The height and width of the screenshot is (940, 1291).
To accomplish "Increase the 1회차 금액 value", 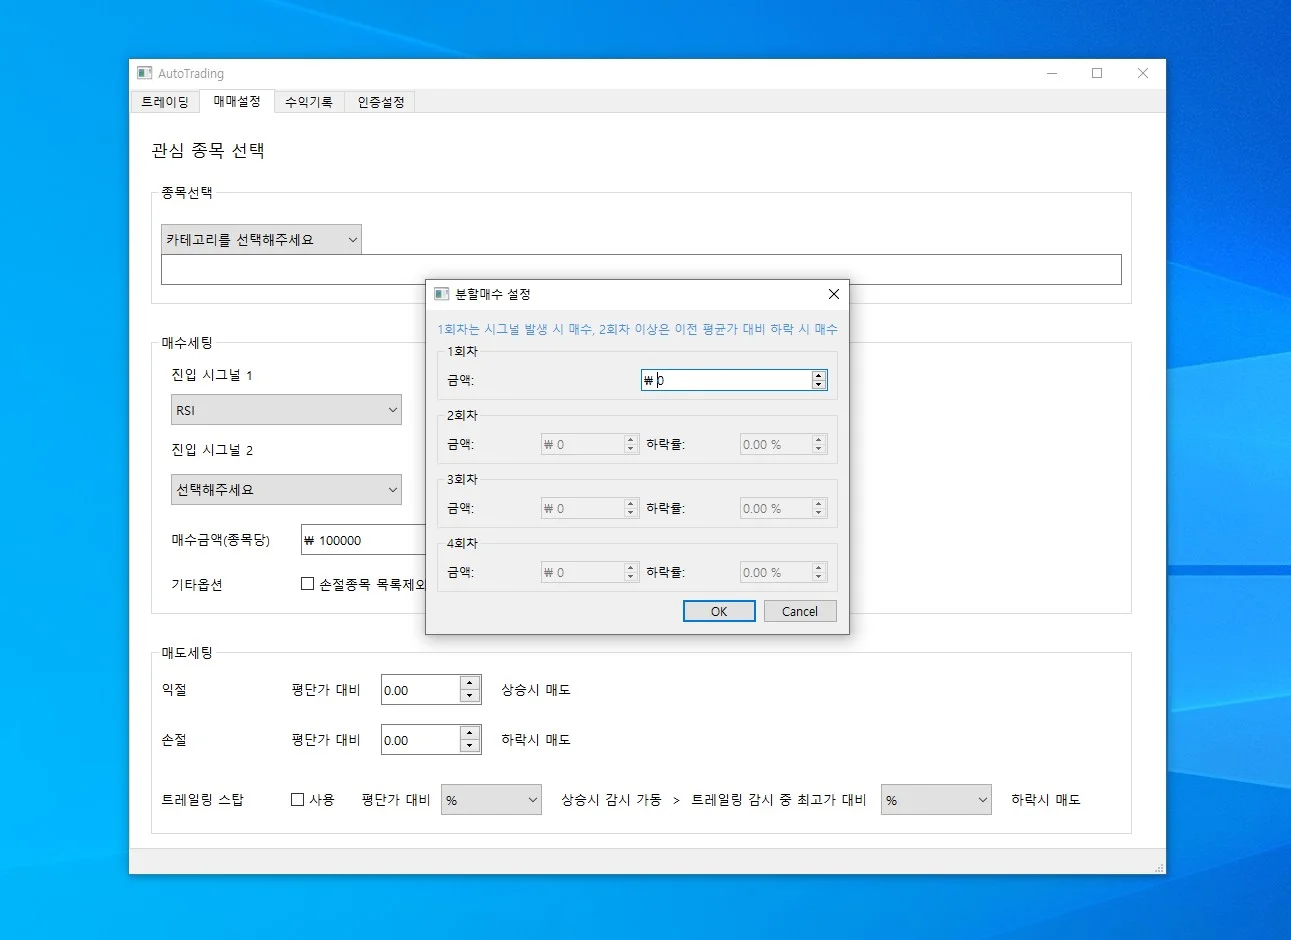I will 819,375.
